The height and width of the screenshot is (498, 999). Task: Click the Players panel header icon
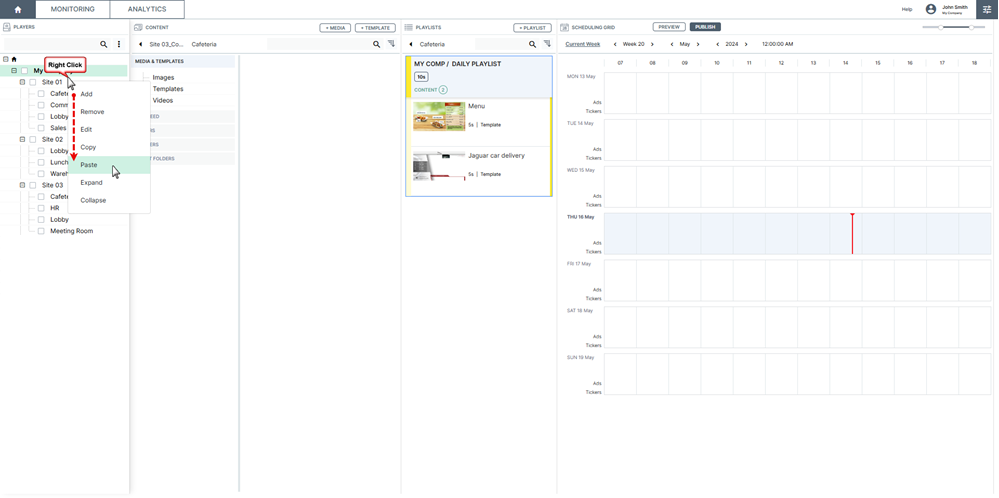pos(7,27)
